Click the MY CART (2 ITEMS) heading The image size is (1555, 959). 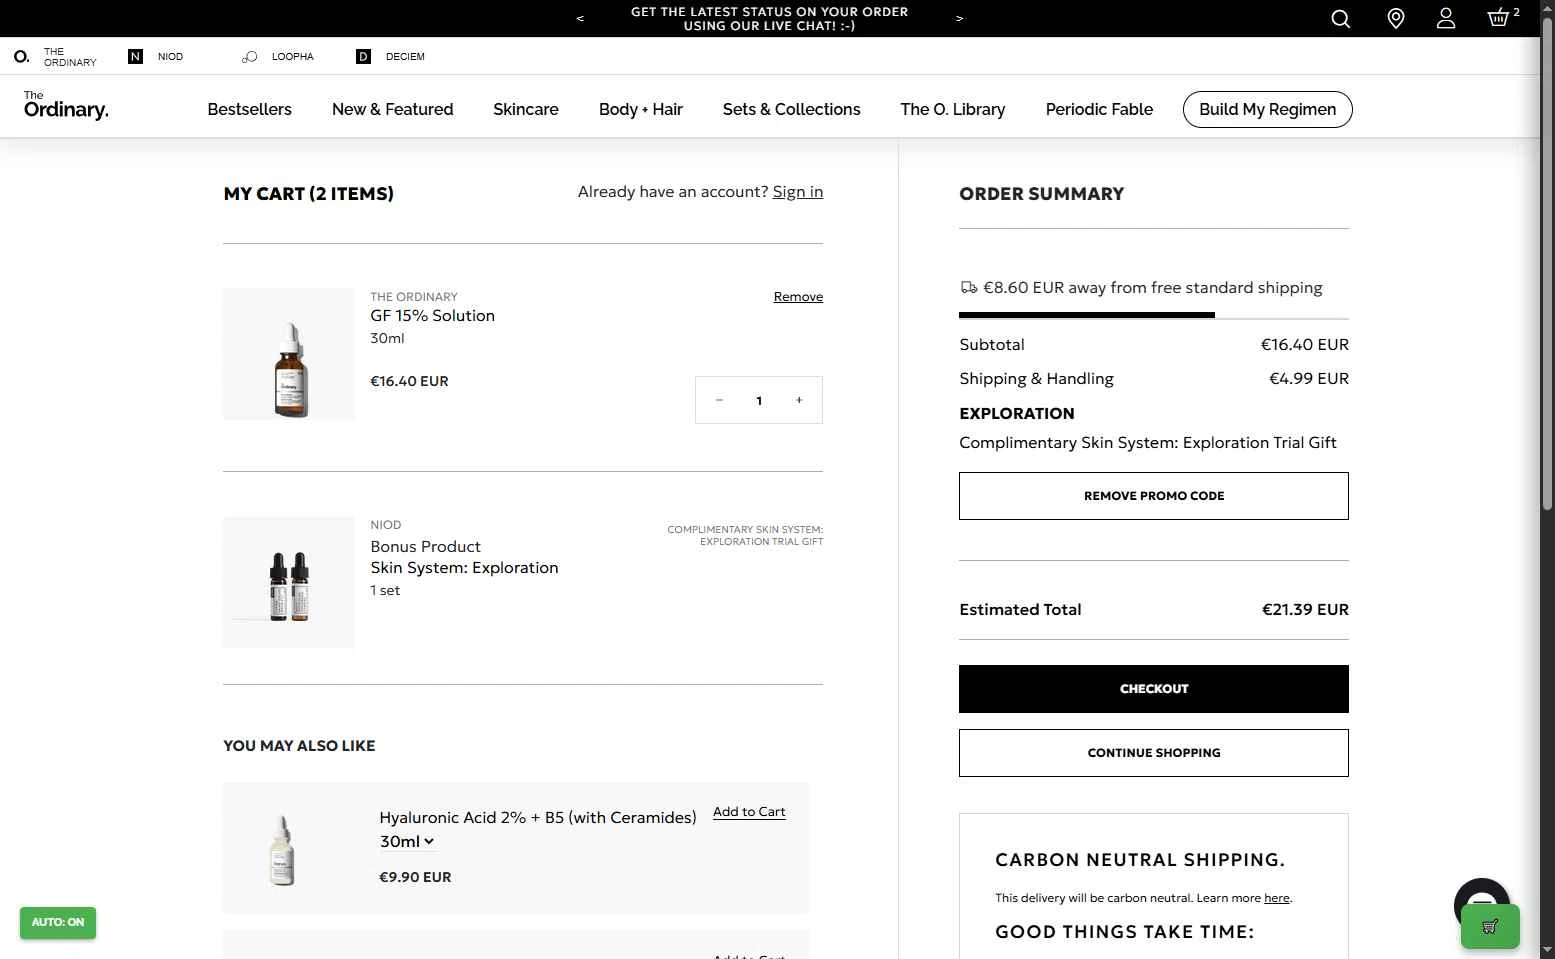pos(309,194)
